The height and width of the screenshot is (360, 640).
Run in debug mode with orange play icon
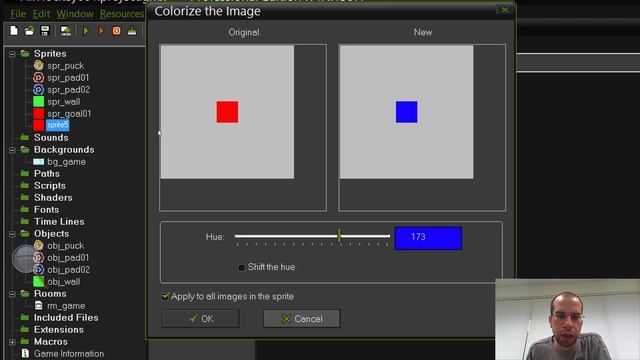[101, 31]
